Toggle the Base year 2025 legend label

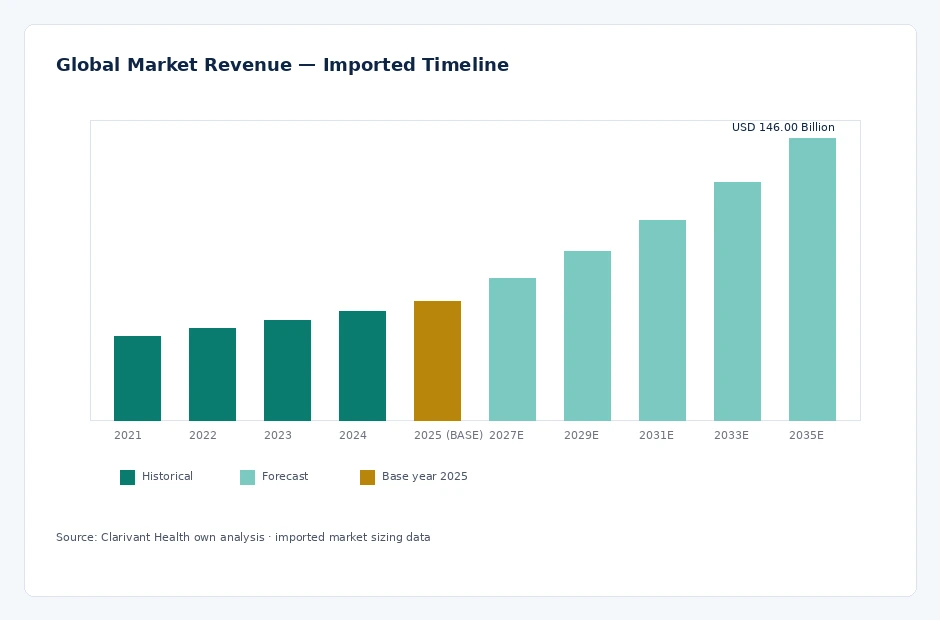click(x=424, y=477)
